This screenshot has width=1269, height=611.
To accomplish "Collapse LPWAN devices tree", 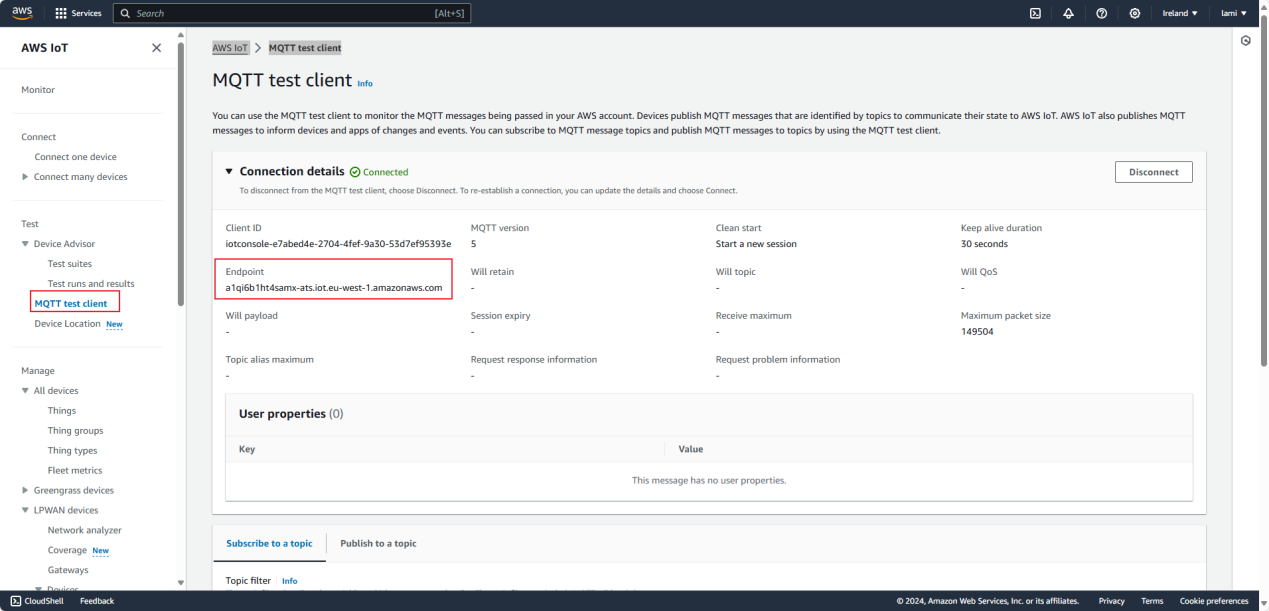I will tap(26, 511).
